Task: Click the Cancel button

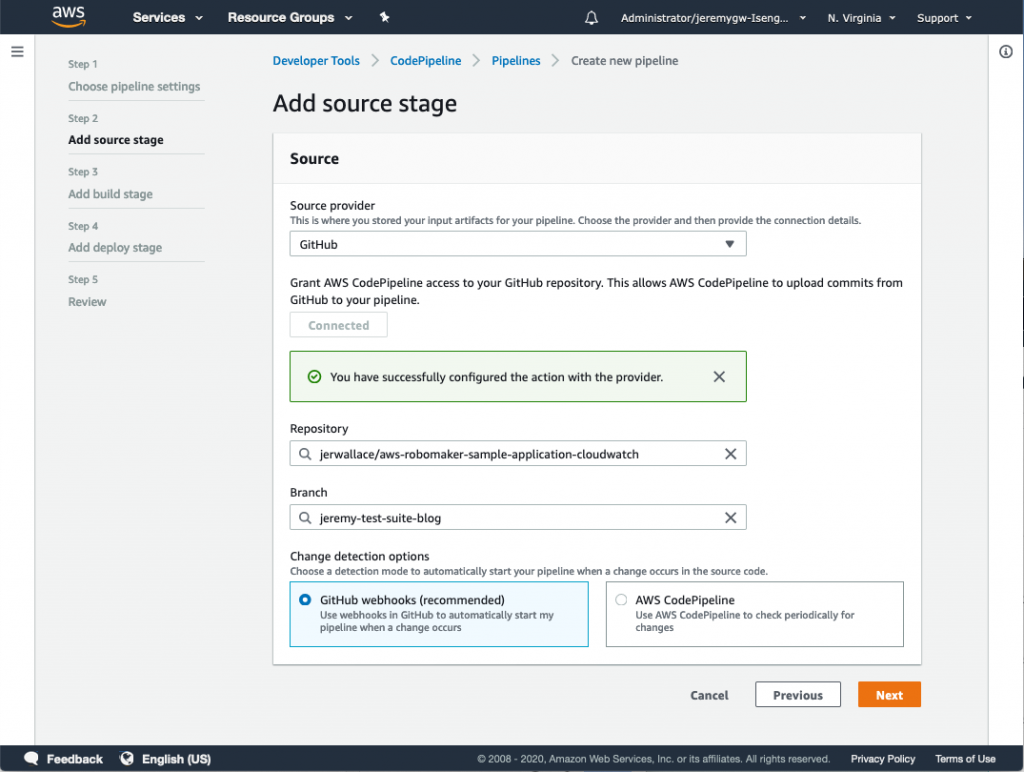Action: (x=709, y=696)
